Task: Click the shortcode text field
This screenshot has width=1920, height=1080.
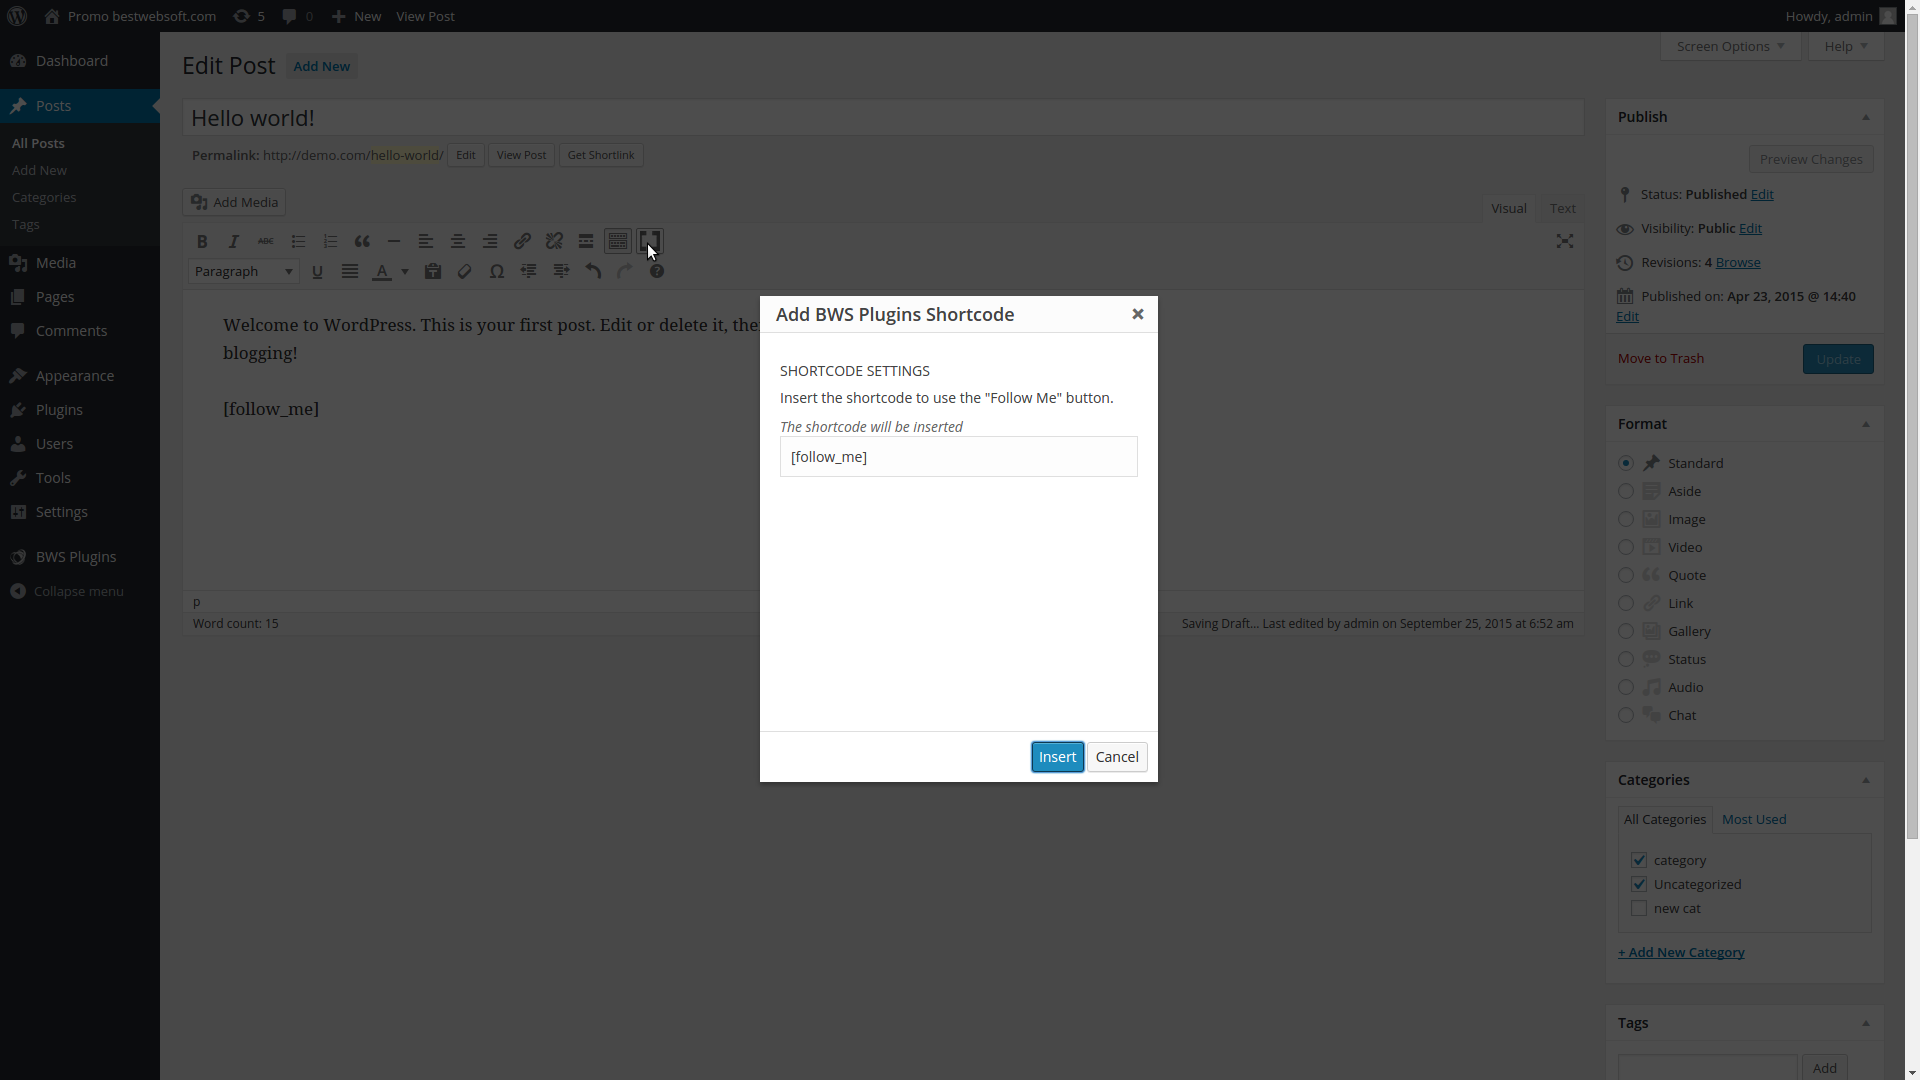Action: (x=959, y=456)
